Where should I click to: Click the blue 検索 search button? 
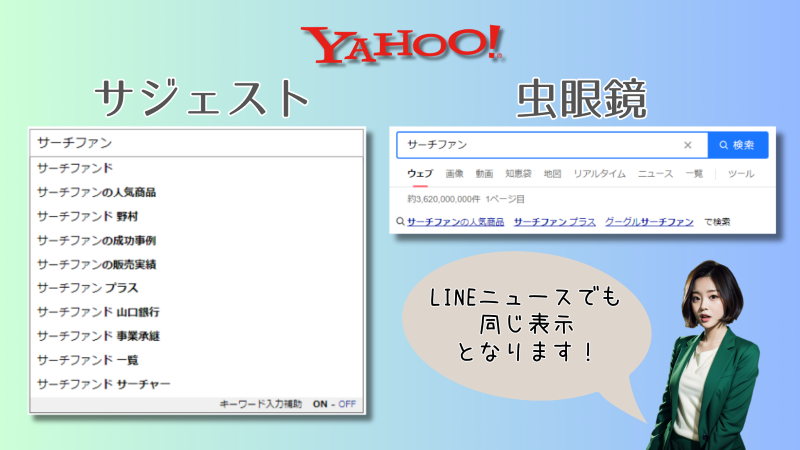[x=738, y=145]
